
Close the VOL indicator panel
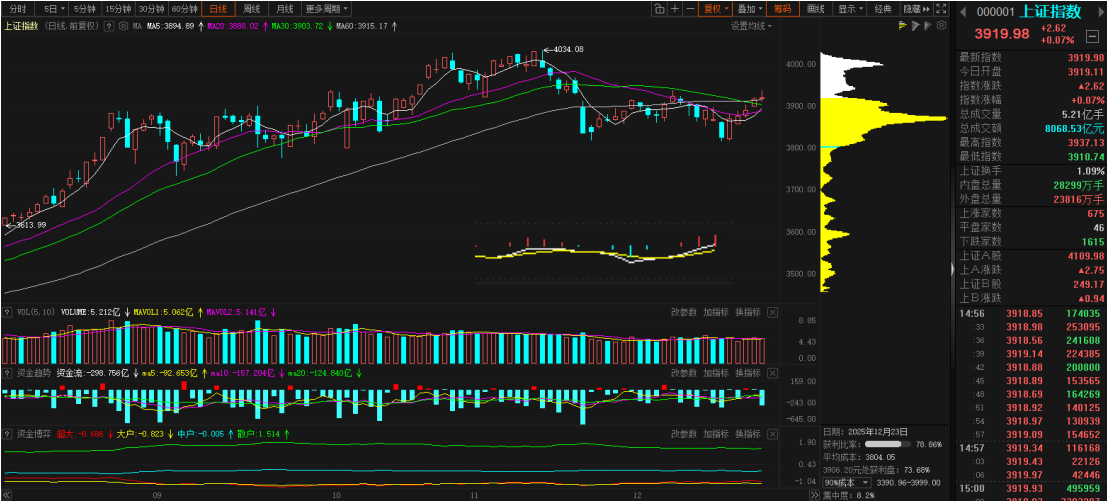772,312
